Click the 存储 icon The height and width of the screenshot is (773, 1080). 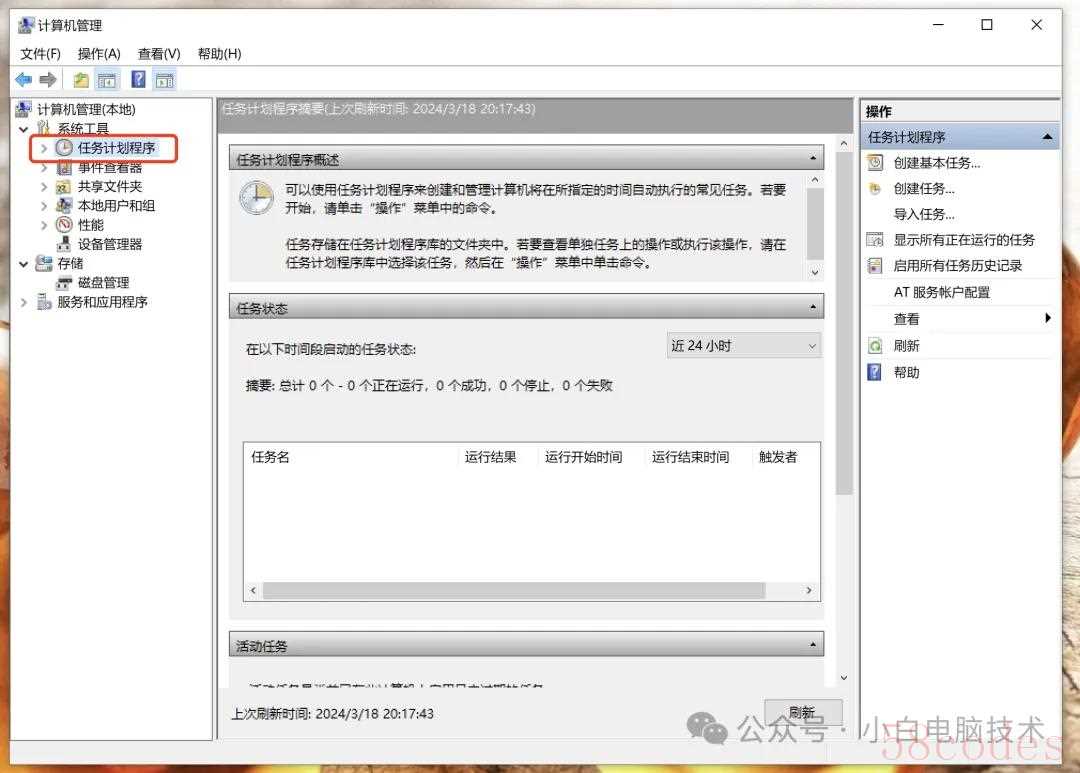coord(44,263)
